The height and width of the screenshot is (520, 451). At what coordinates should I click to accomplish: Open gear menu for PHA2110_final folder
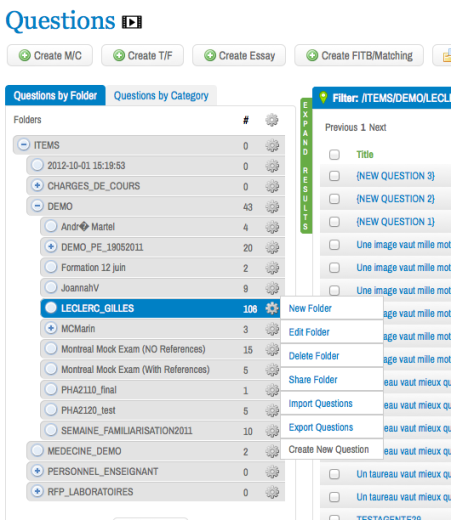(272, 390)
